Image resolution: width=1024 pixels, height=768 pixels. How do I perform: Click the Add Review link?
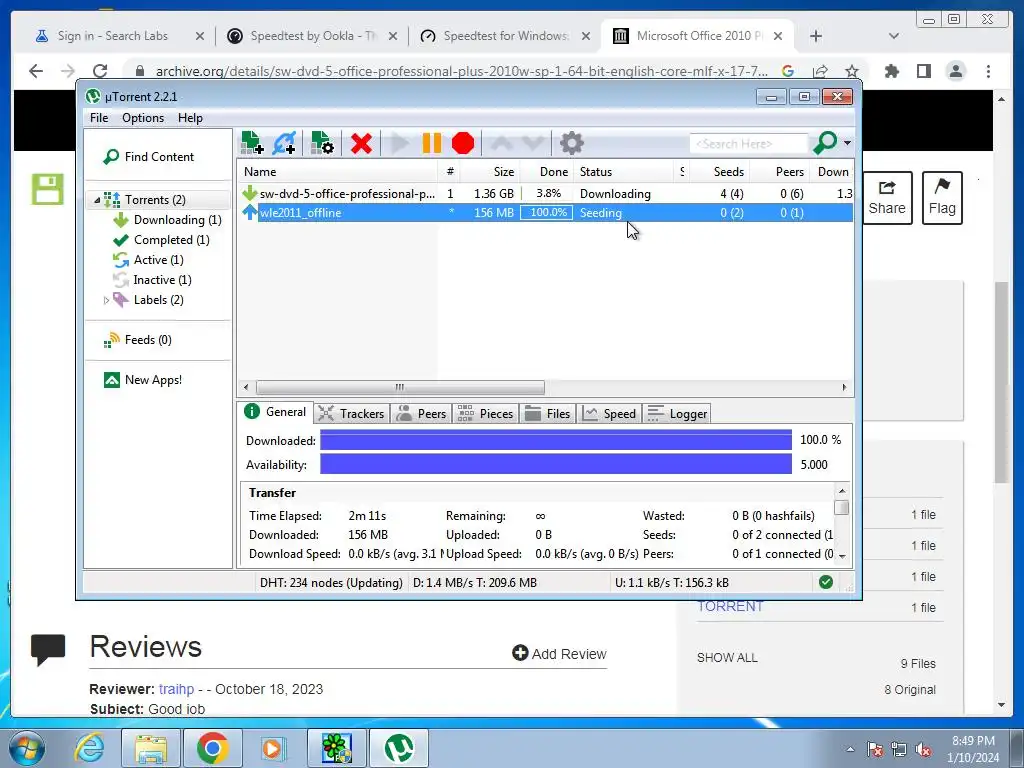[559, 653]
